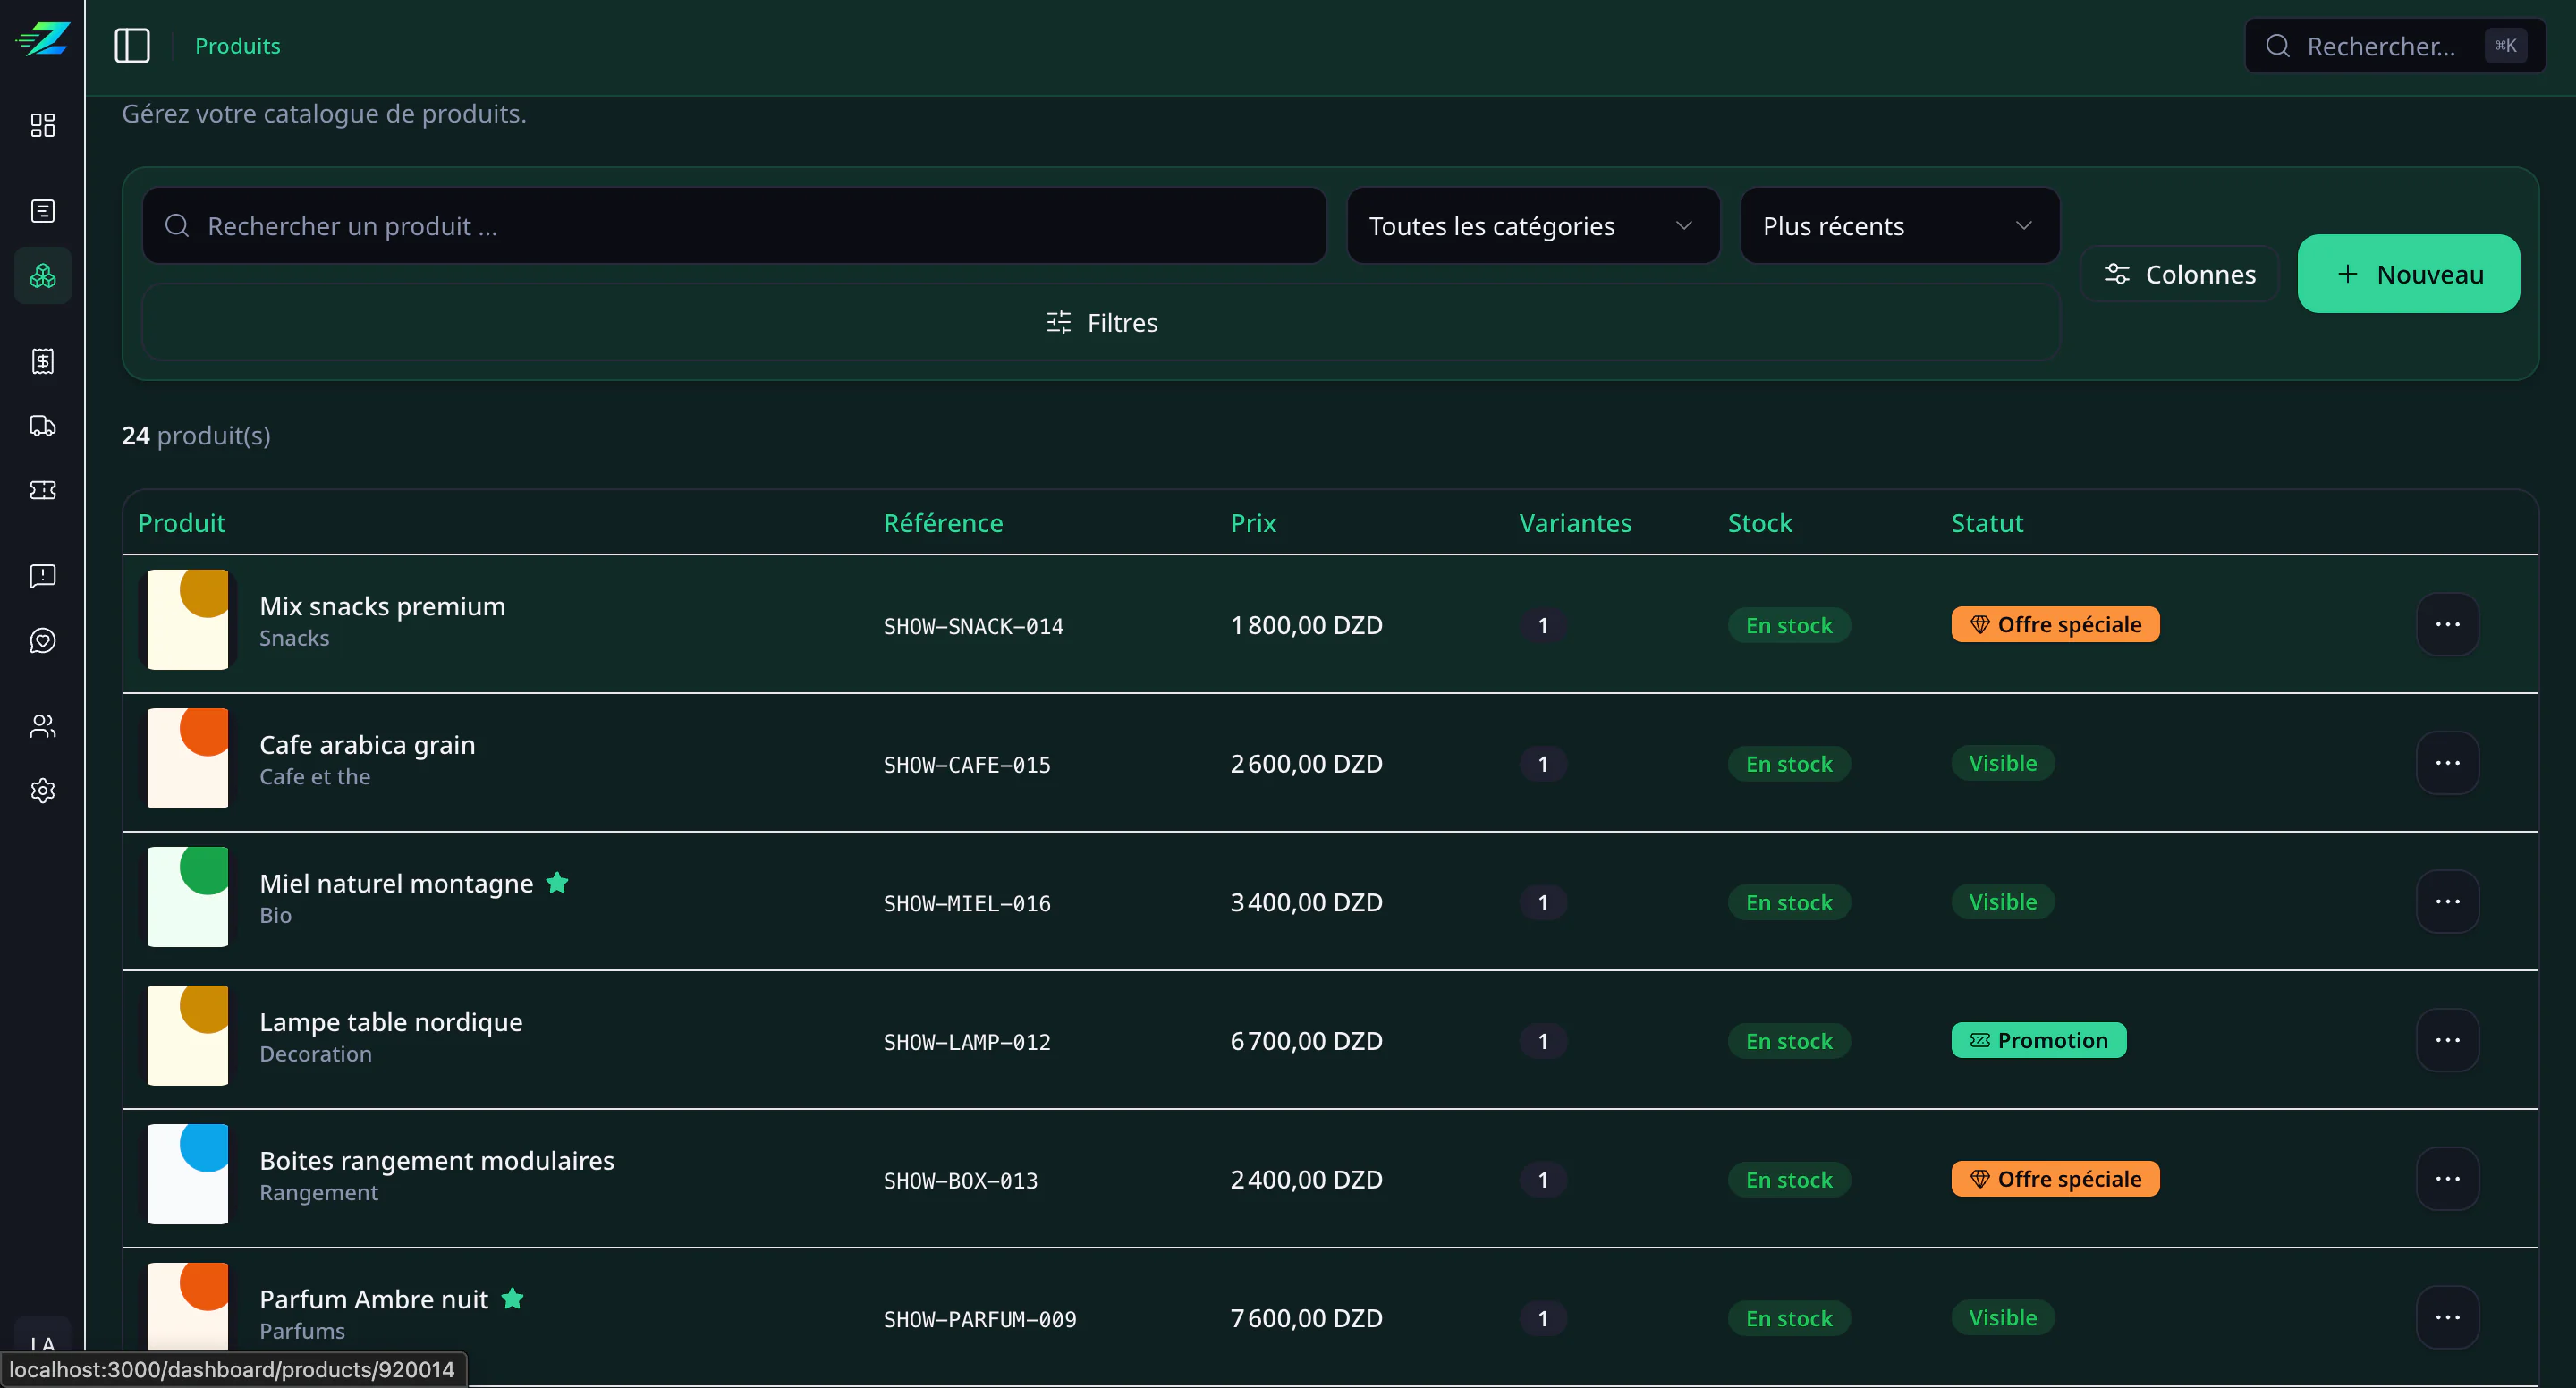Screen dimensions: 2576x1388
Task: Open the heart chat icon in sidebar
Action: point(43,641)
